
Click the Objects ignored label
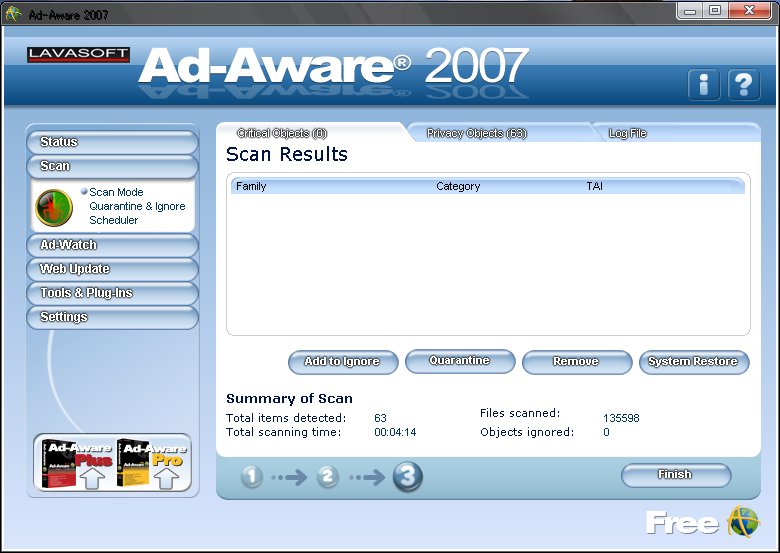click(x=527, y=432)
